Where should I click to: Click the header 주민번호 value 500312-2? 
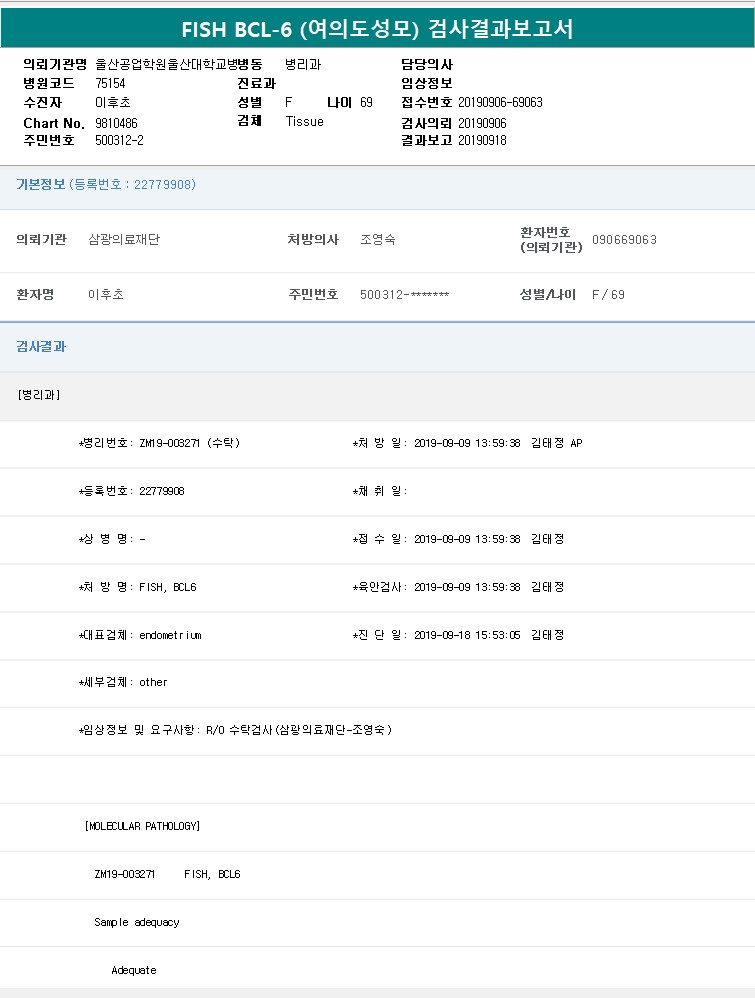click(119, 141)
